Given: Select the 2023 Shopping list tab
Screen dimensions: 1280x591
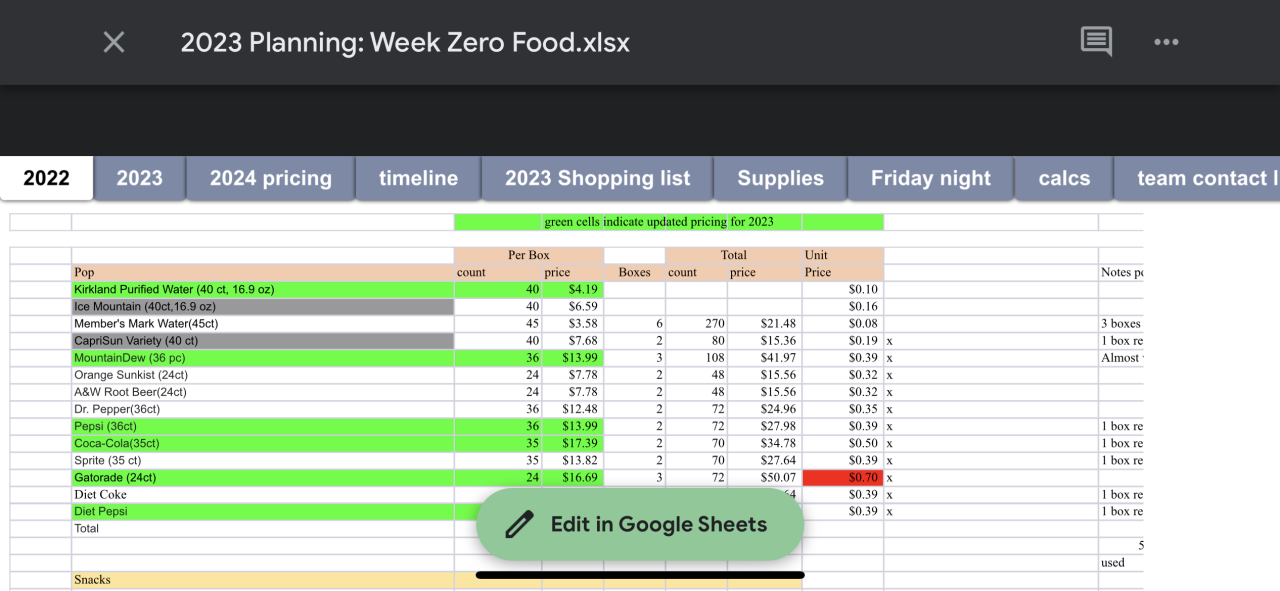Looking at the screenshot, I should pyautogui.click(x=597, y=178).
